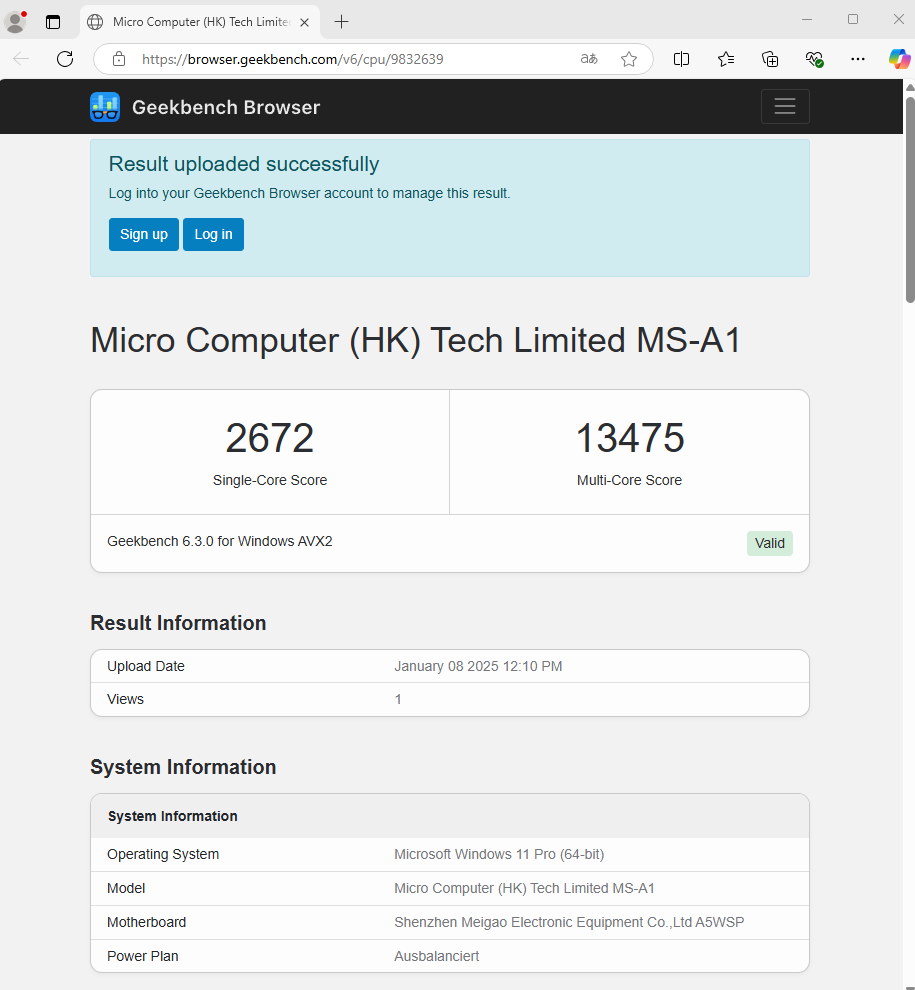Open the Settings and more menu

point(858,59)
